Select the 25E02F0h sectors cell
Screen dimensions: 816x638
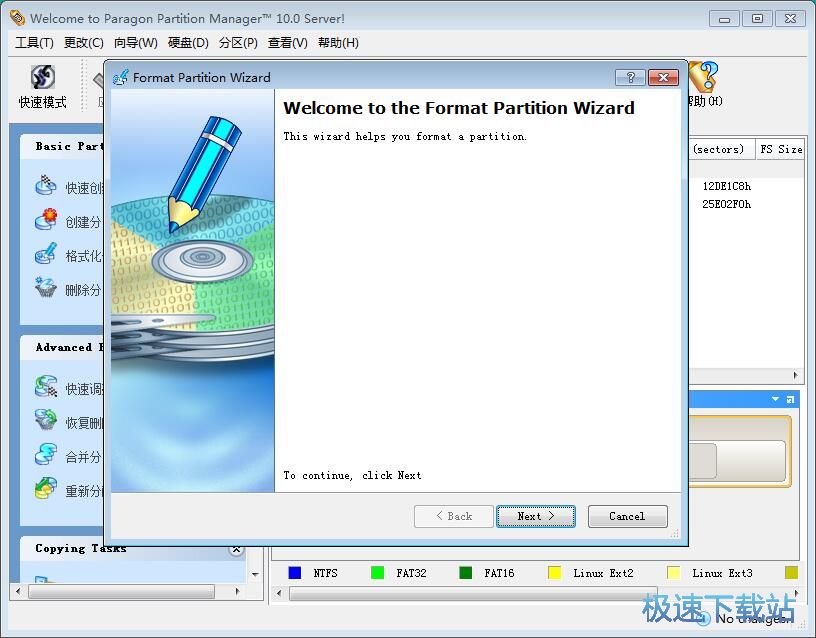pos(726,204)
